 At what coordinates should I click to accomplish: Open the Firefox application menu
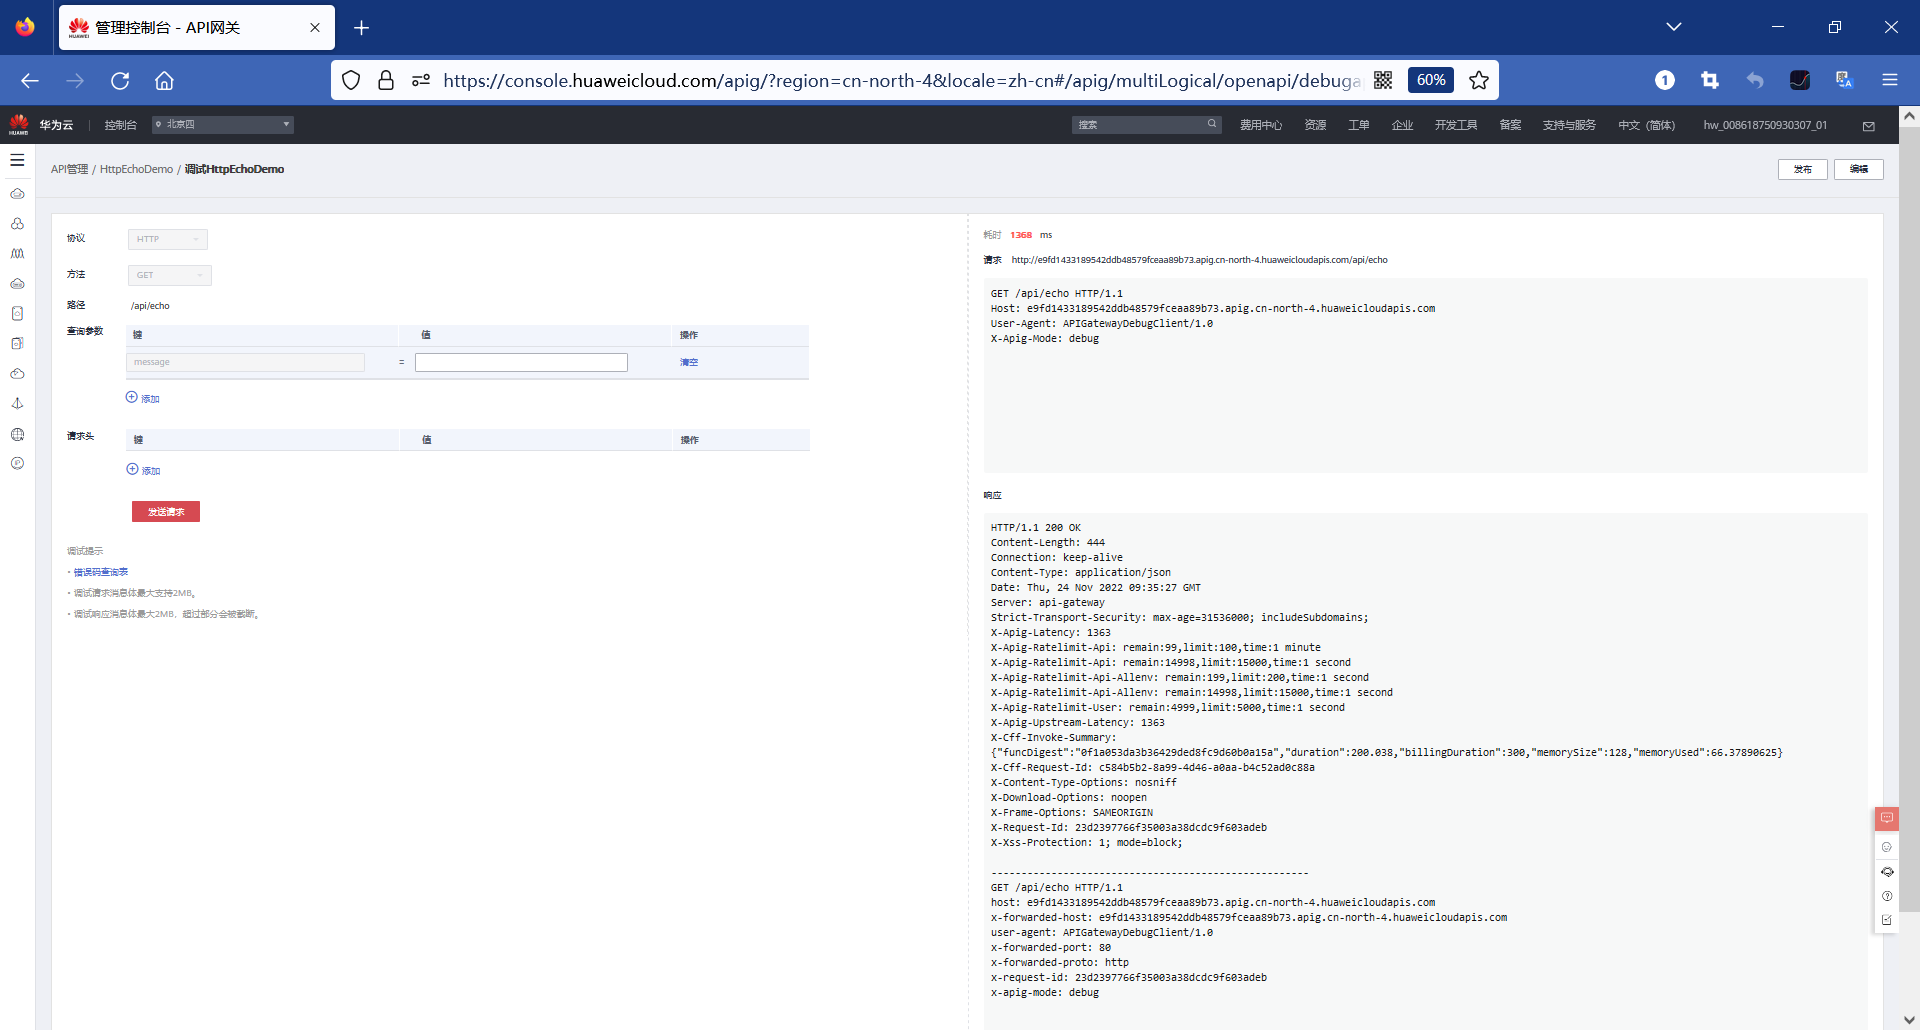coord(1889,80)
